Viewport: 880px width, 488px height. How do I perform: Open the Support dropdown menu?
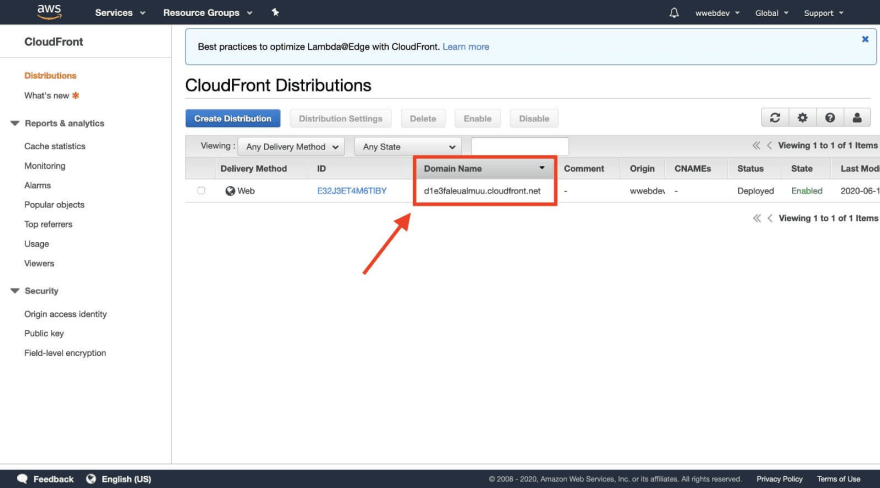point(823,13)
